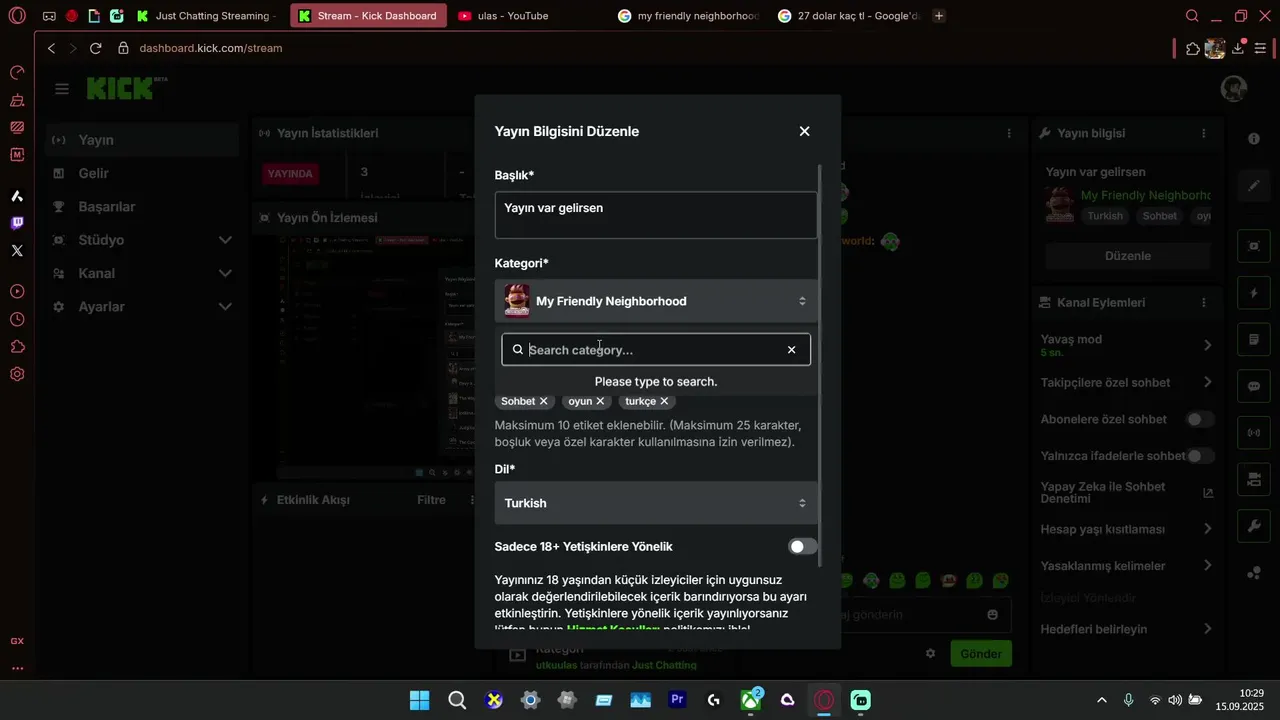The width and height of the screenshot is (1280, 720).
Task: Focus the Başlık title text field
Action: point(656,215)
